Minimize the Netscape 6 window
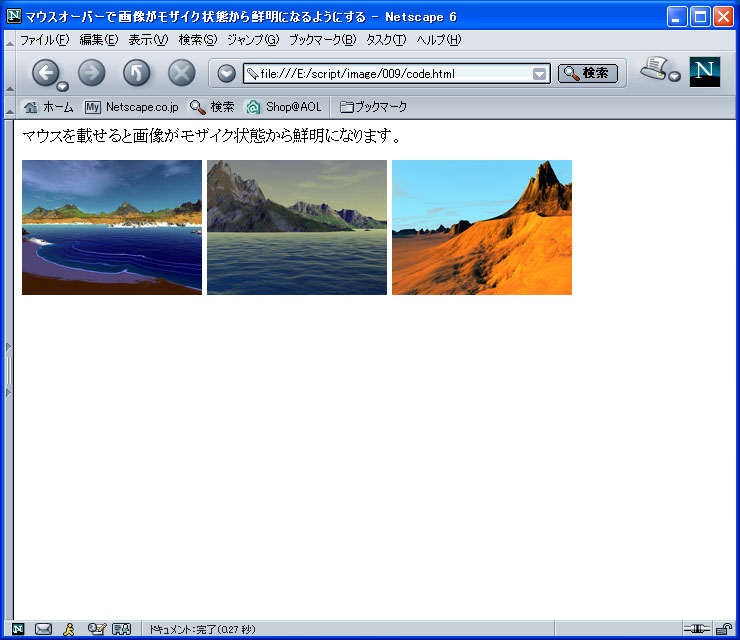 coord(677,17)
